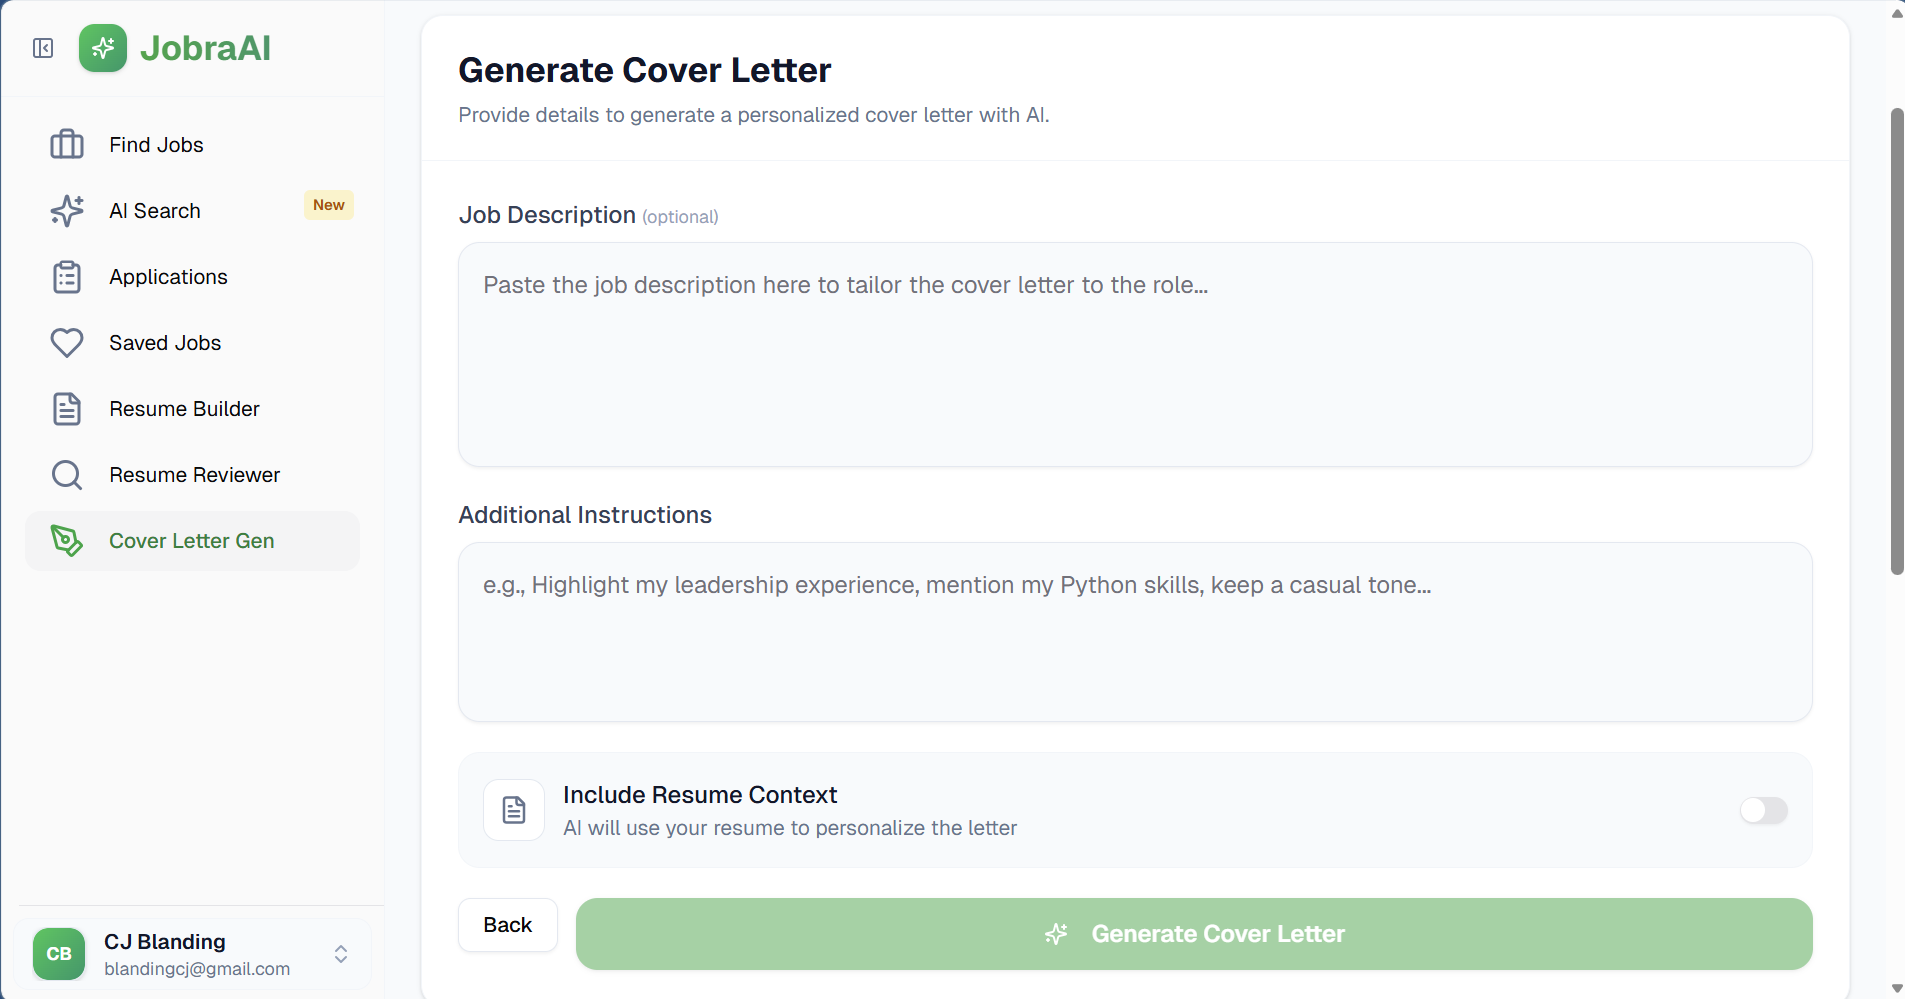The image size is (1905, 999).
Task: Click the AI Search sparkle icon
Action: (x=67, y=211)
